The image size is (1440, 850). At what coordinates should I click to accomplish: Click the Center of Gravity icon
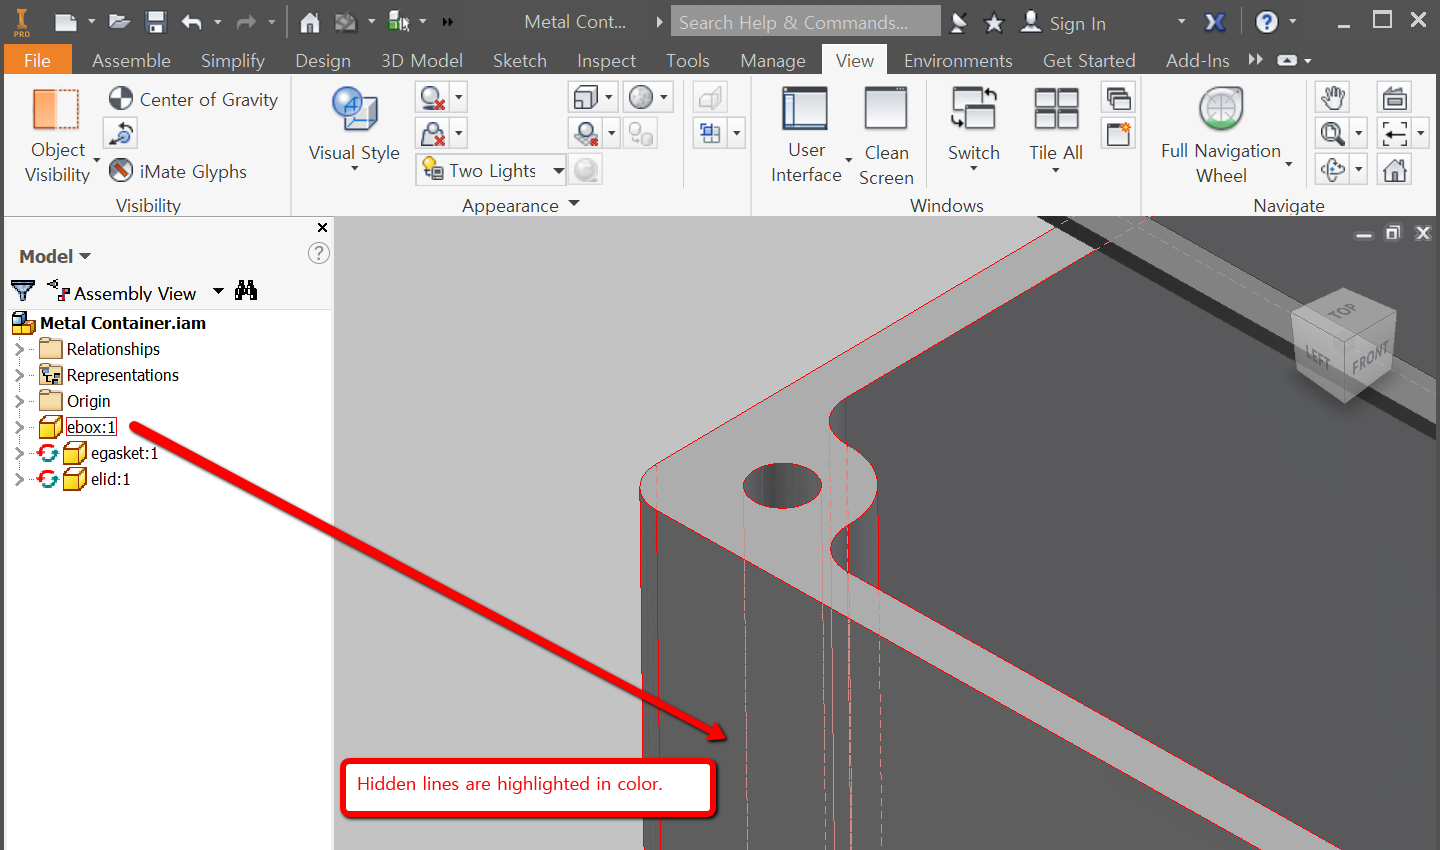[x=120, y=99]
